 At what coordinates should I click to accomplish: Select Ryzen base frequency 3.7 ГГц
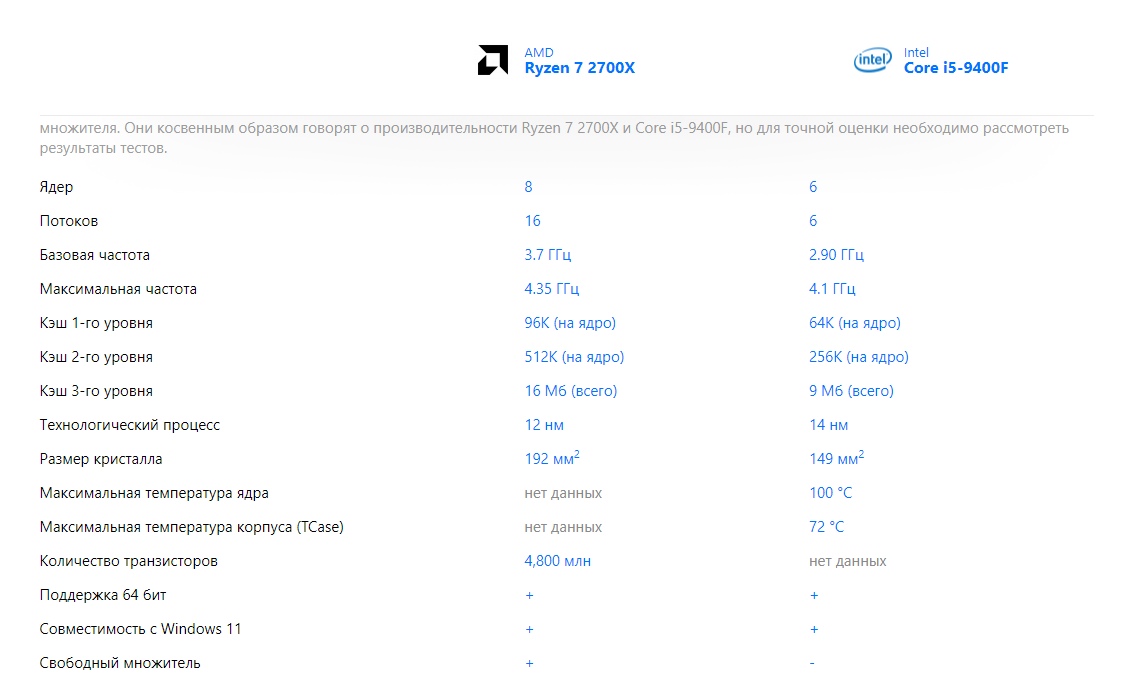[547, 255]
